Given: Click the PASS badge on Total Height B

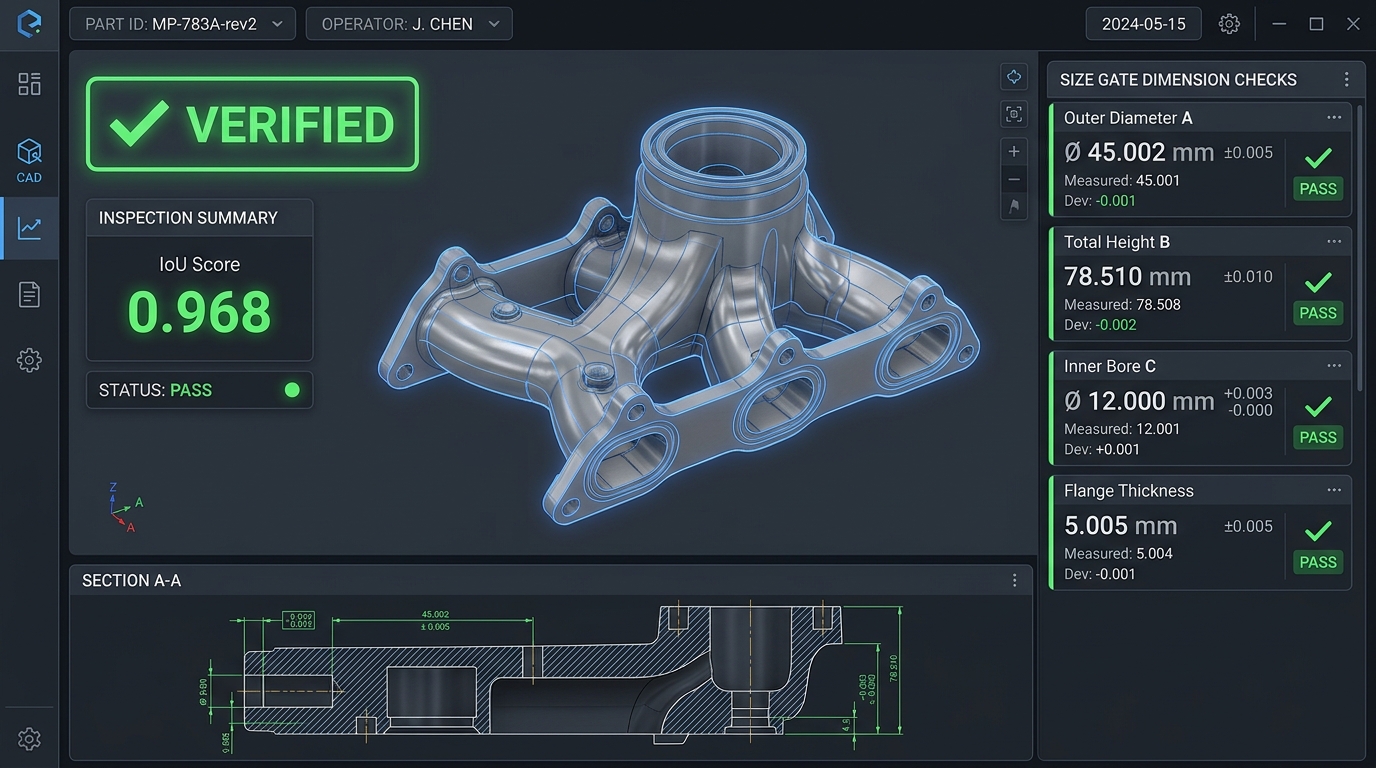Looking at the screenshot, I should [x=1318, y=313].
